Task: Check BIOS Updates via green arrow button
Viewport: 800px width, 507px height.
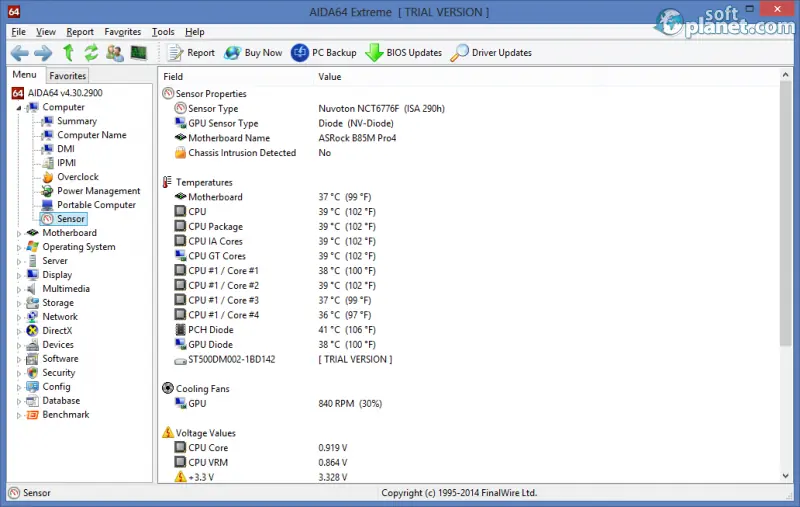Action: pos(404,53)
